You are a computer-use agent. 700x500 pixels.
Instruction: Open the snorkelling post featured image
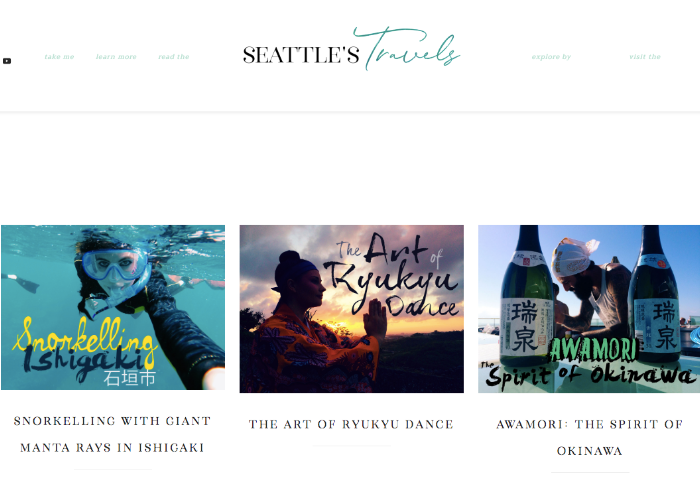(x=113, y=308)
